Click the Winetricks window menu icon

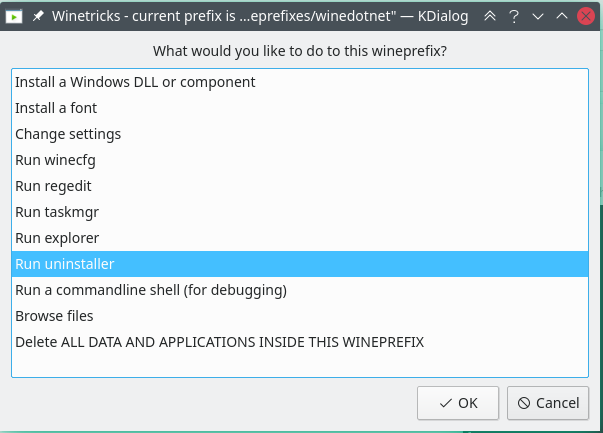coord(15,17)
